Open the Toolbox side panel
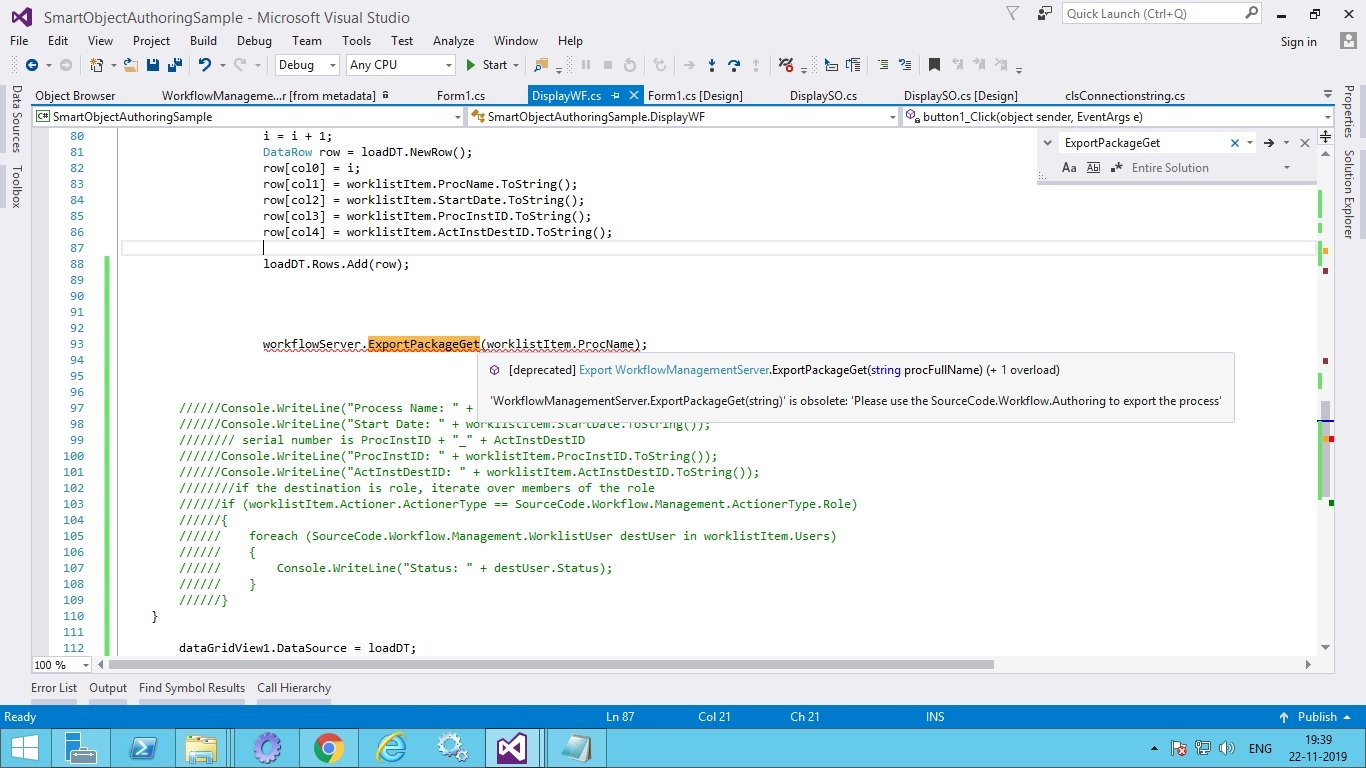The width and height of the screenshot is (1366, 768). coord(16,186)
